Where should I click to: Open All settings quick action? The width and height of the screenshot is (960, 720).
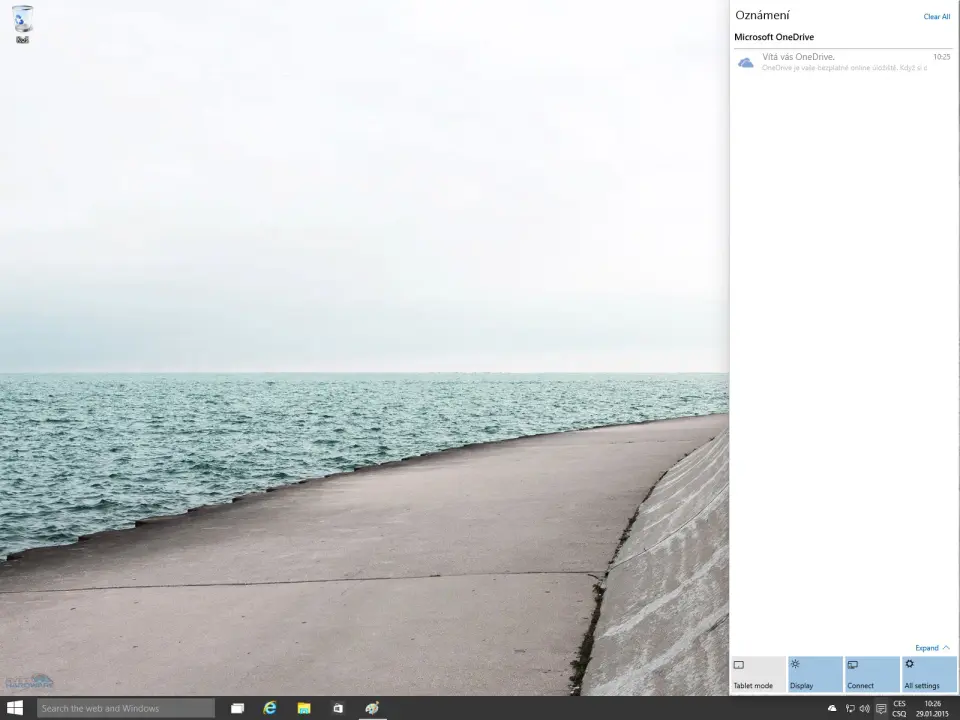pyautogui.click(x=929, y=675)
